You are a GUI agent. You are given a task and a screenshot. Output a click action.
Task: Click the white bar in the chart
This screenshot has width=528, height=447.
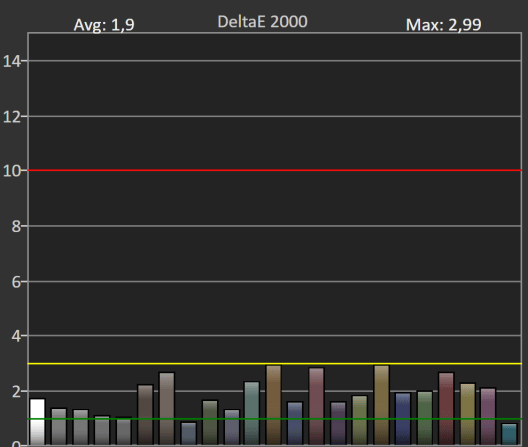37,422
